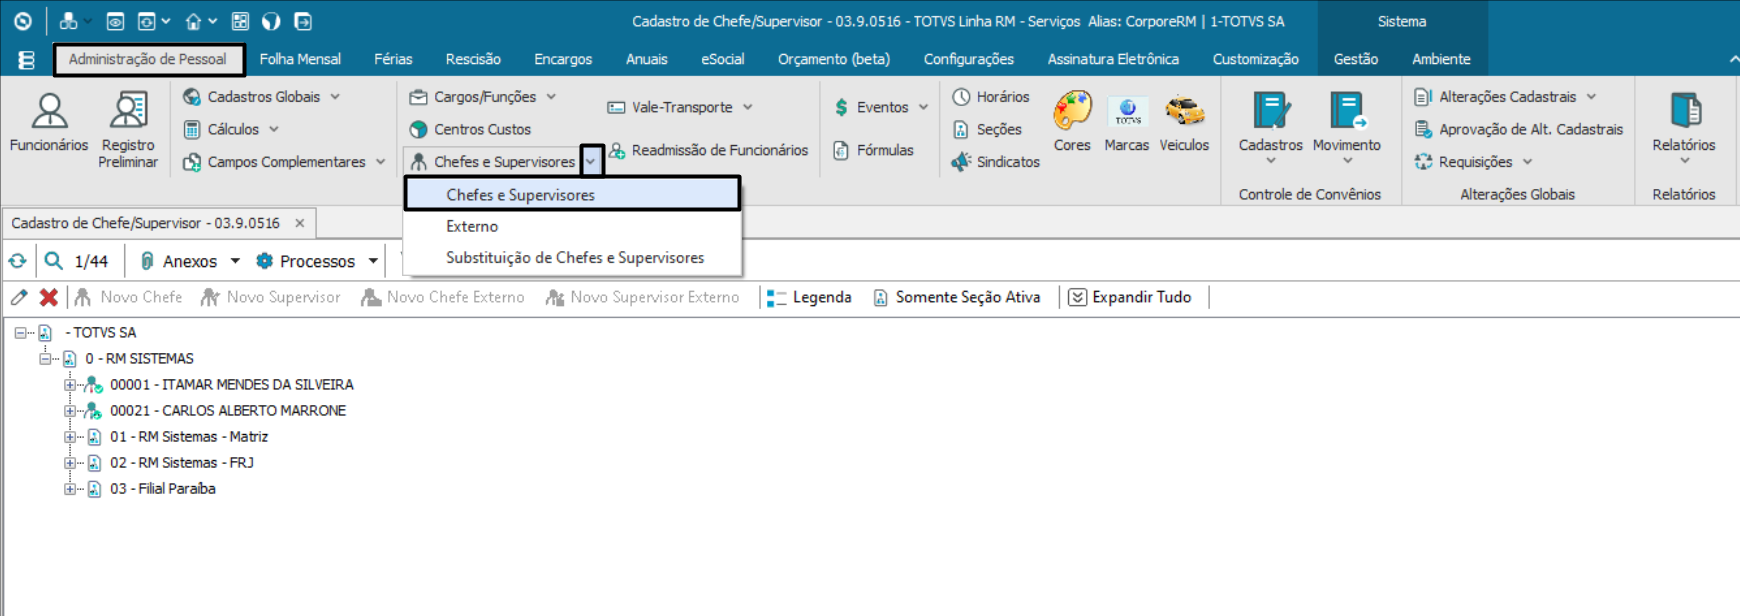Close the Cadastro de Chefe/Supervisor tab
Image resolution: width=1740 pixels, height=616 pixels.
(x=299, y=223)
